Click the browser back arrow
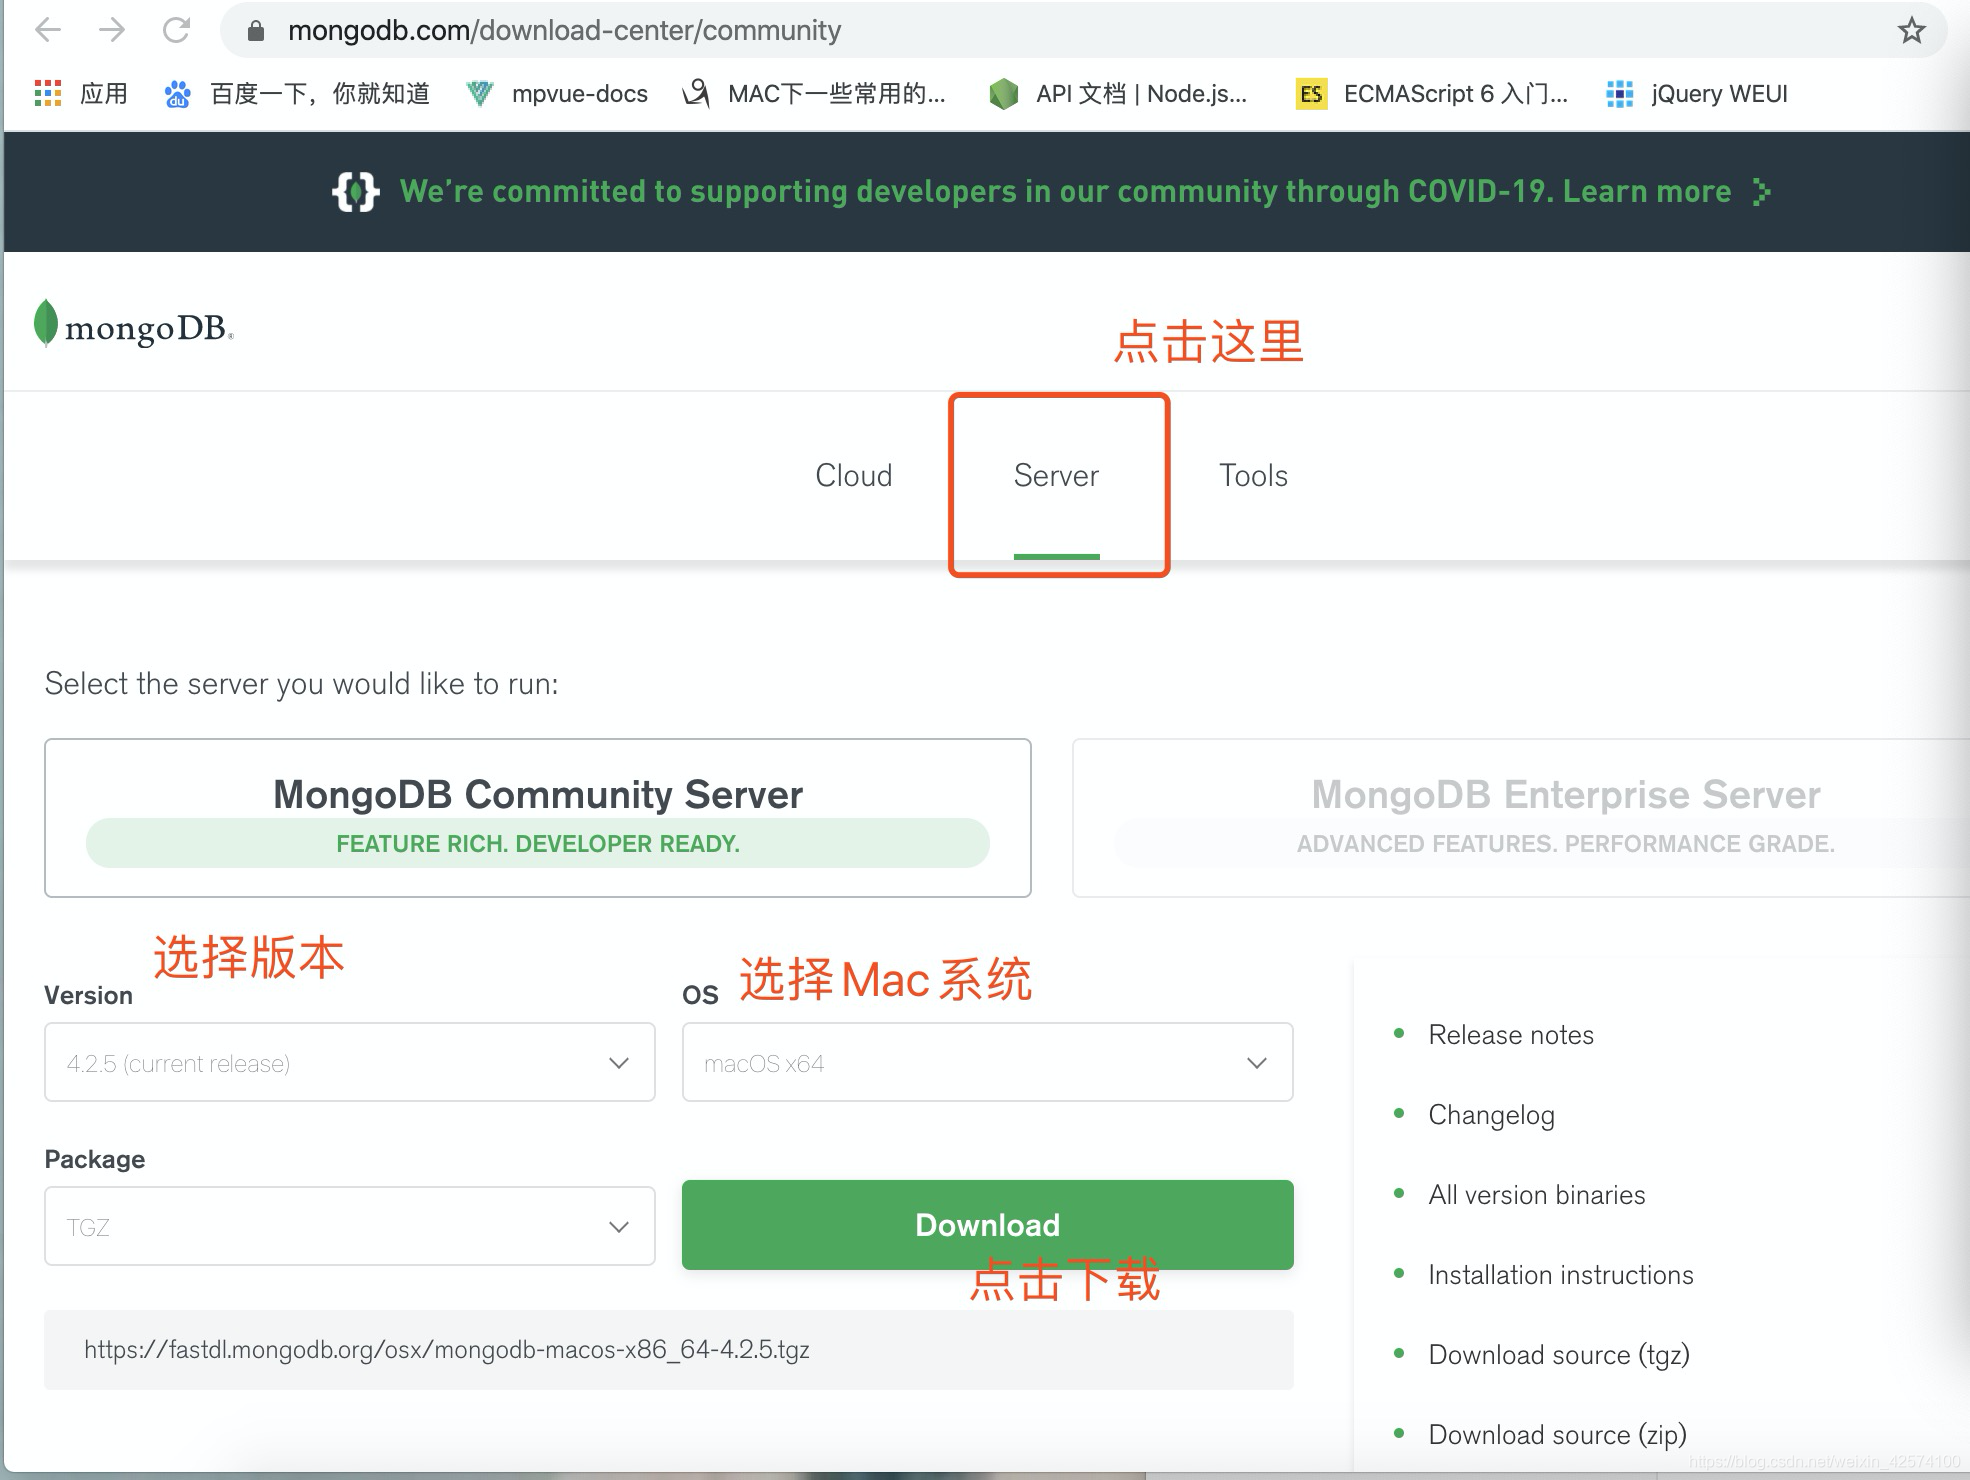The height and width of the screenshot is (1480, 1970). pyautogui.click(x=48, y=30)
